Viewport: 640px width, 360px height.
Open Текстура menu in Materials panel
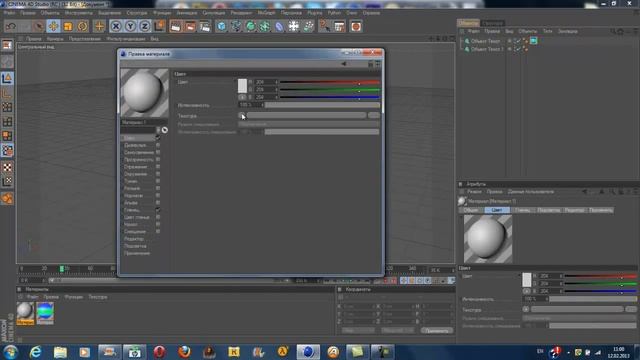click(x=98, y=297)
